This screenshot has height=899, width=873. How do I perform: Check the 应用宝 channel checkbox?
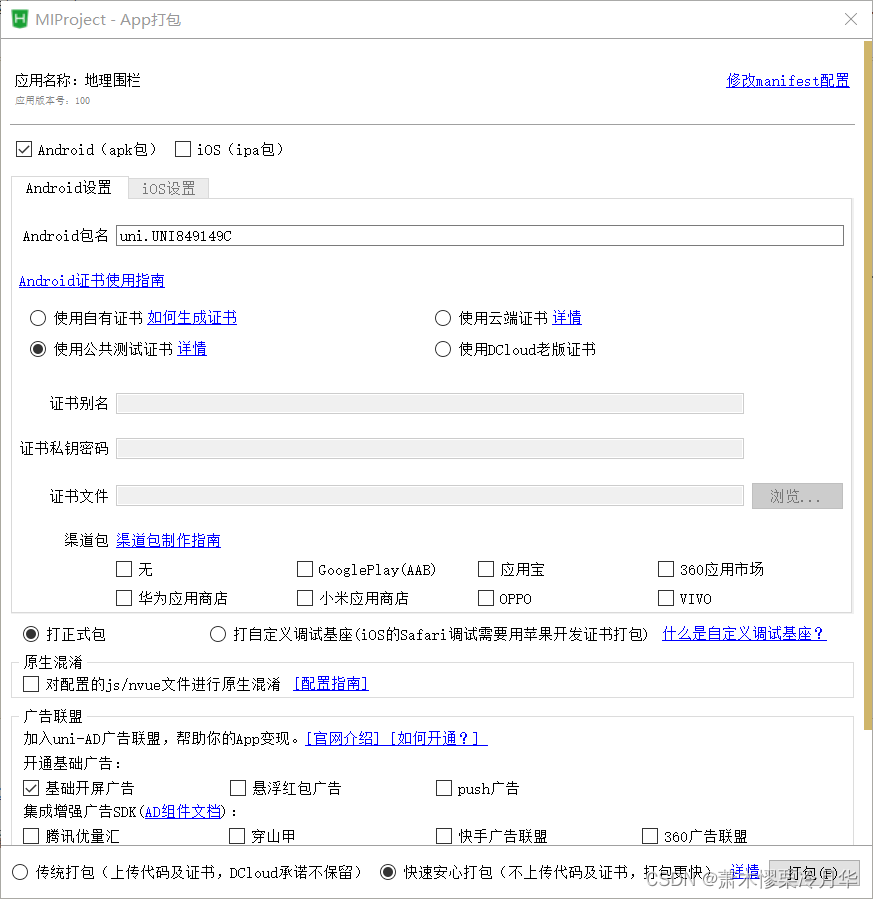pyautogui.click(x=486, y=569)
